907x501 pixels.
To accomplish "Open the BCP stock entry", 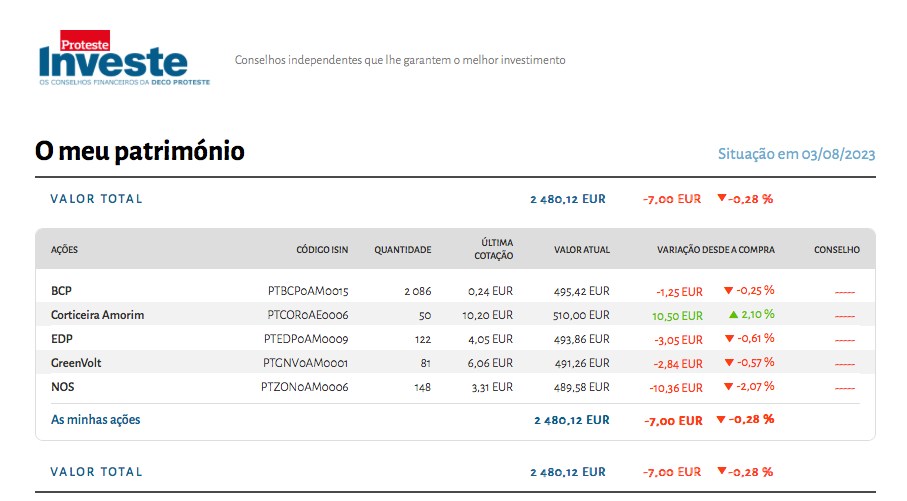I will coord(61,291).
